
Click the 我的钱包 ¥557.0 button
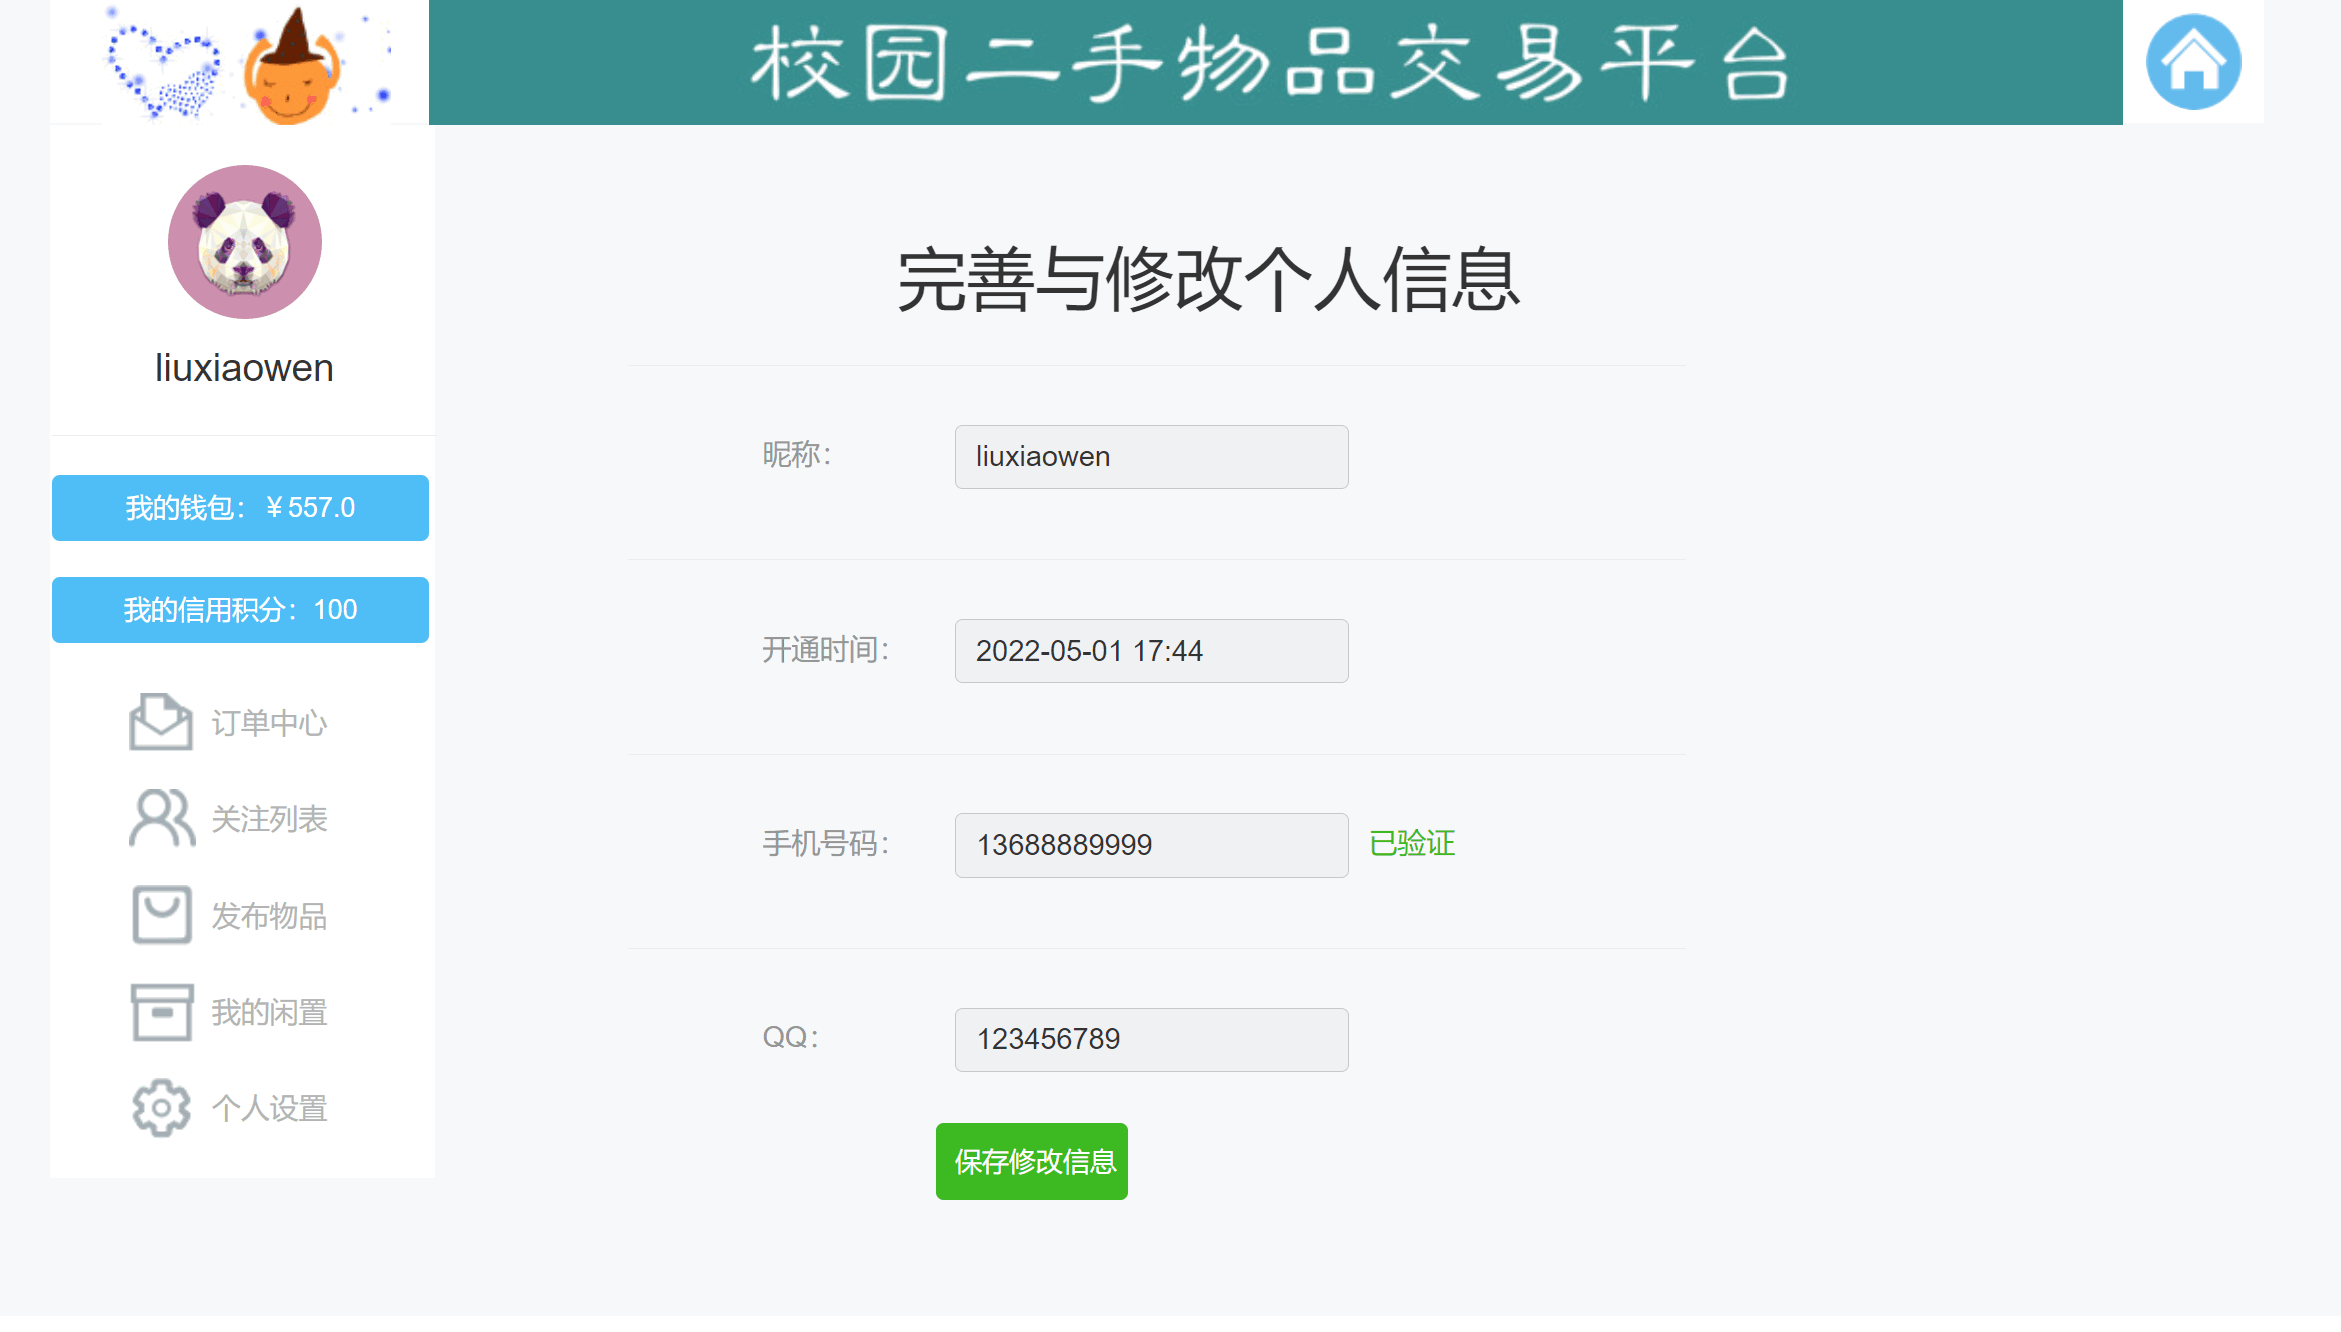tap(240, 508)
